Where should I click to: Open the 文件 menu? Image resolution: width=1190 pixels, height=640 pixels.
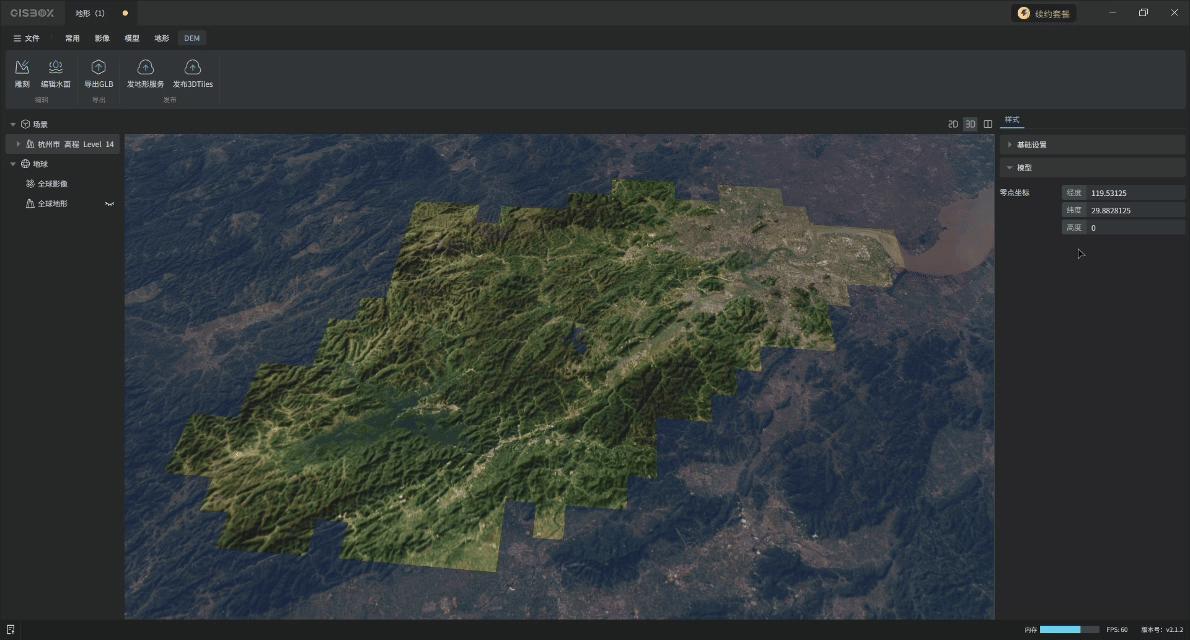tap(27, 38)
